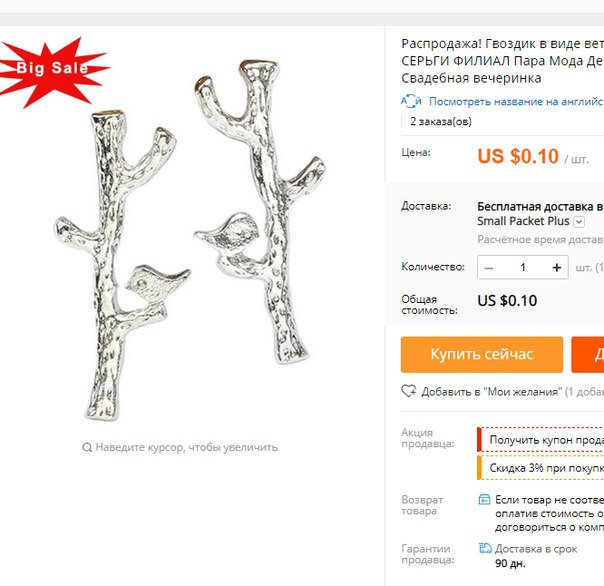Open Посмотреть название на английском link

point(516,101)
